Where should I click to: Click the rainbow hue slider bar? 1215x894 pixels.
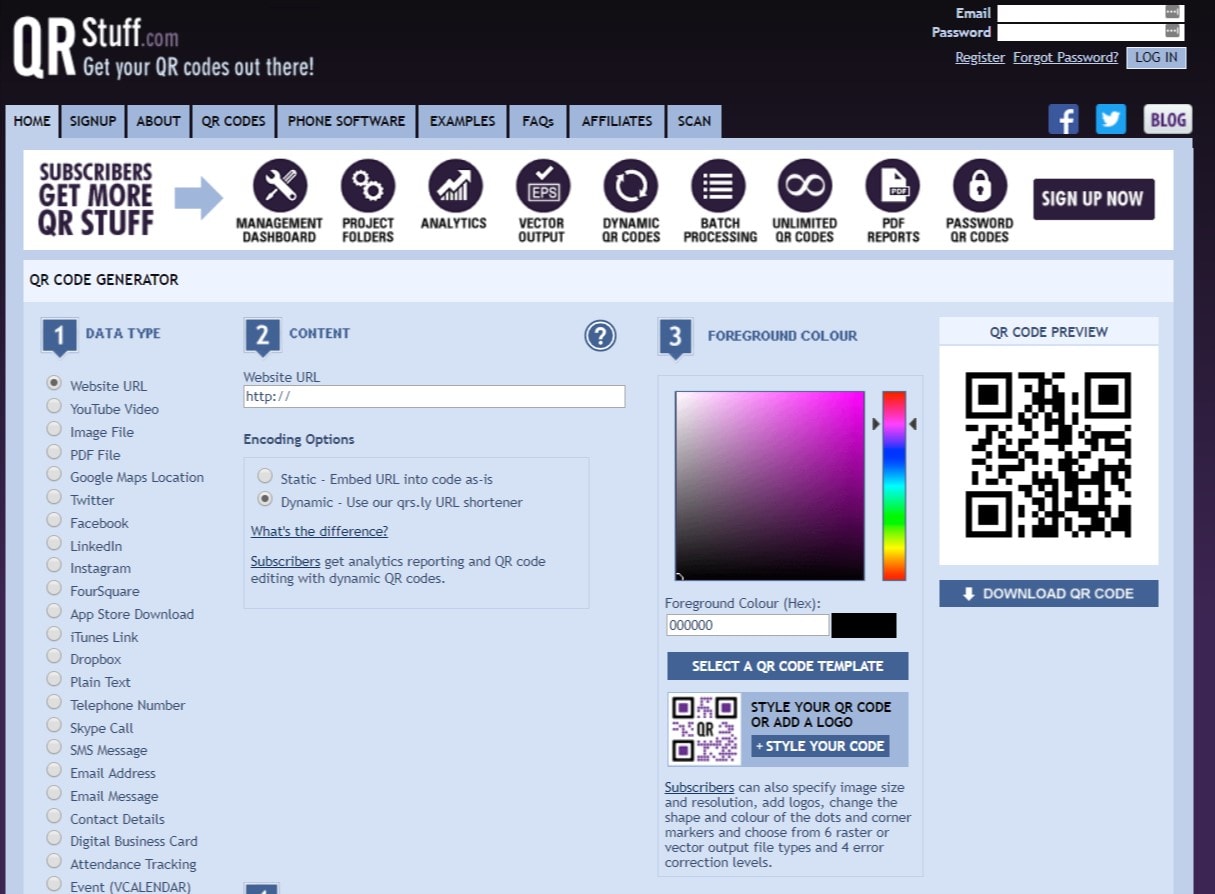pos(894,486)
